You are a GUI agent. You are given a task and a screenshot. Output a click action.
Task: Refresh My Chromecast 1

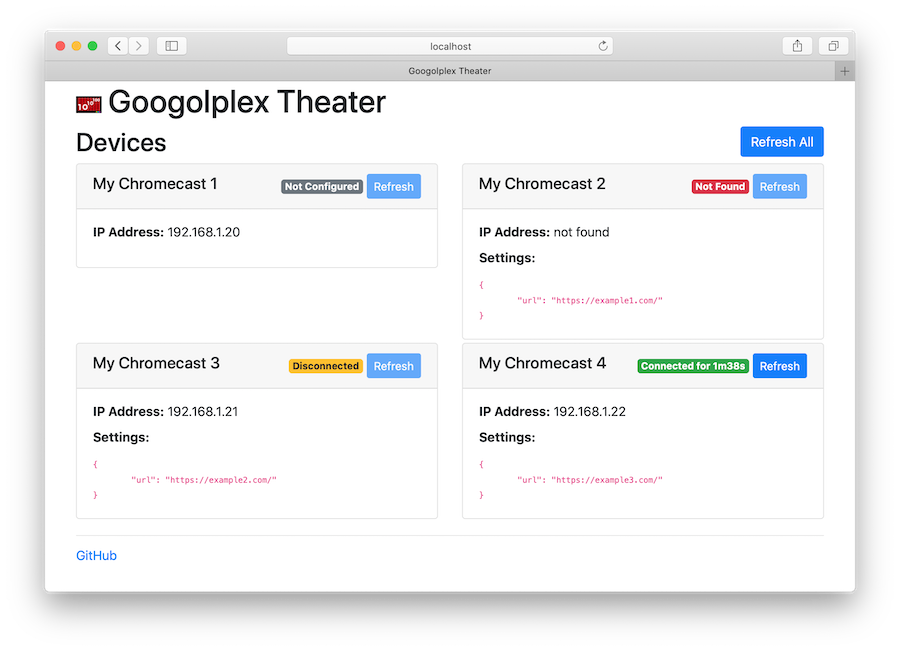click(394, 187)
